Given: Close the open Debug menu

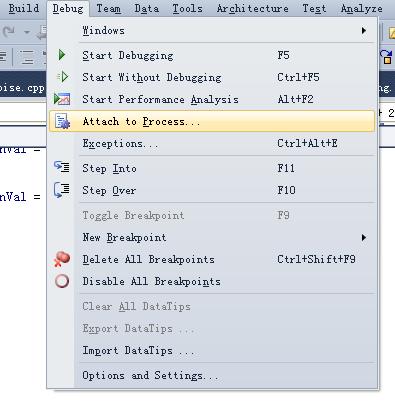Looking at the screenshot, I should pyautogui.click(x=68, y=8).
